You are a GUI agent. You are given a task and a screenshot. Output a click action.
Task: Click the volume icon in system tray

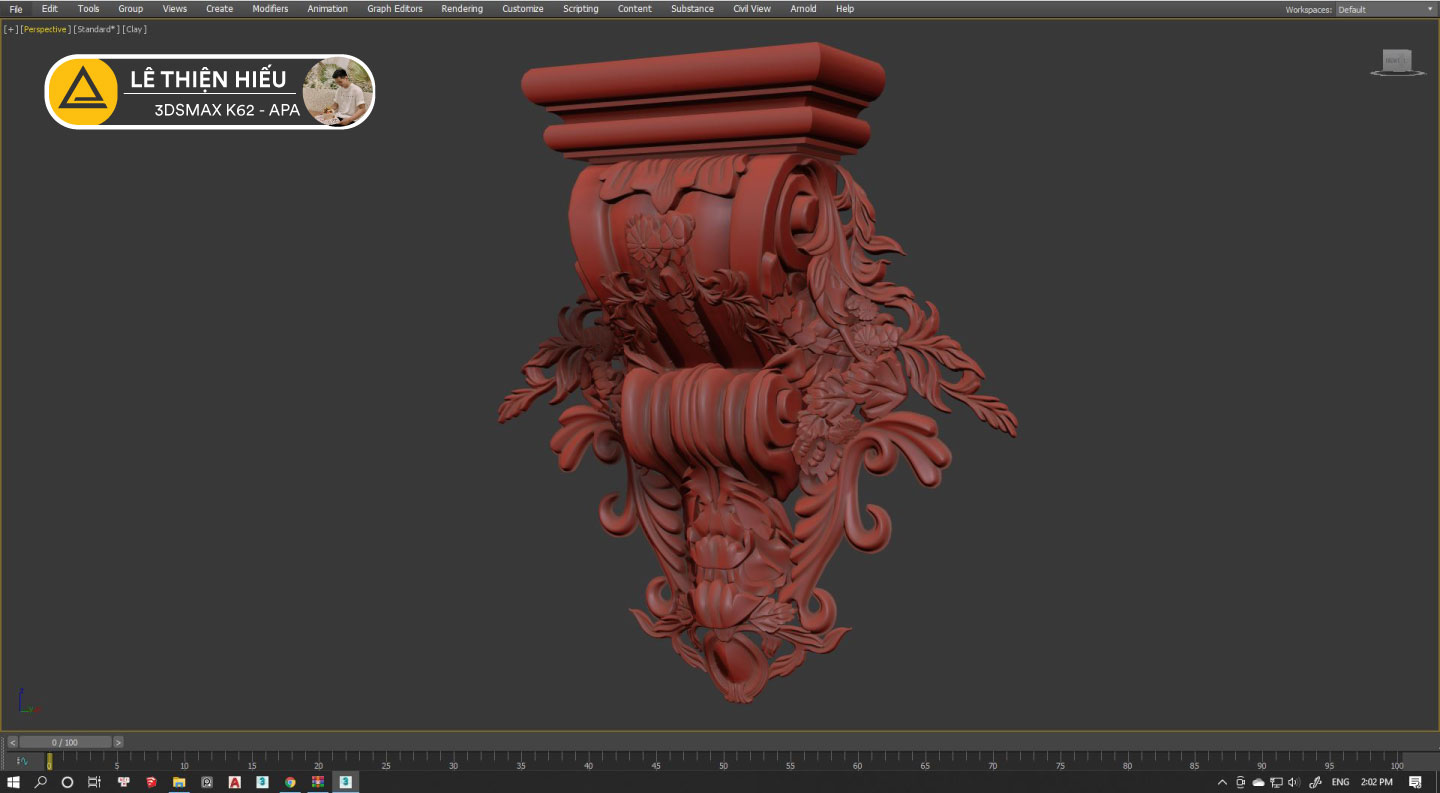tap(1293, 782)
